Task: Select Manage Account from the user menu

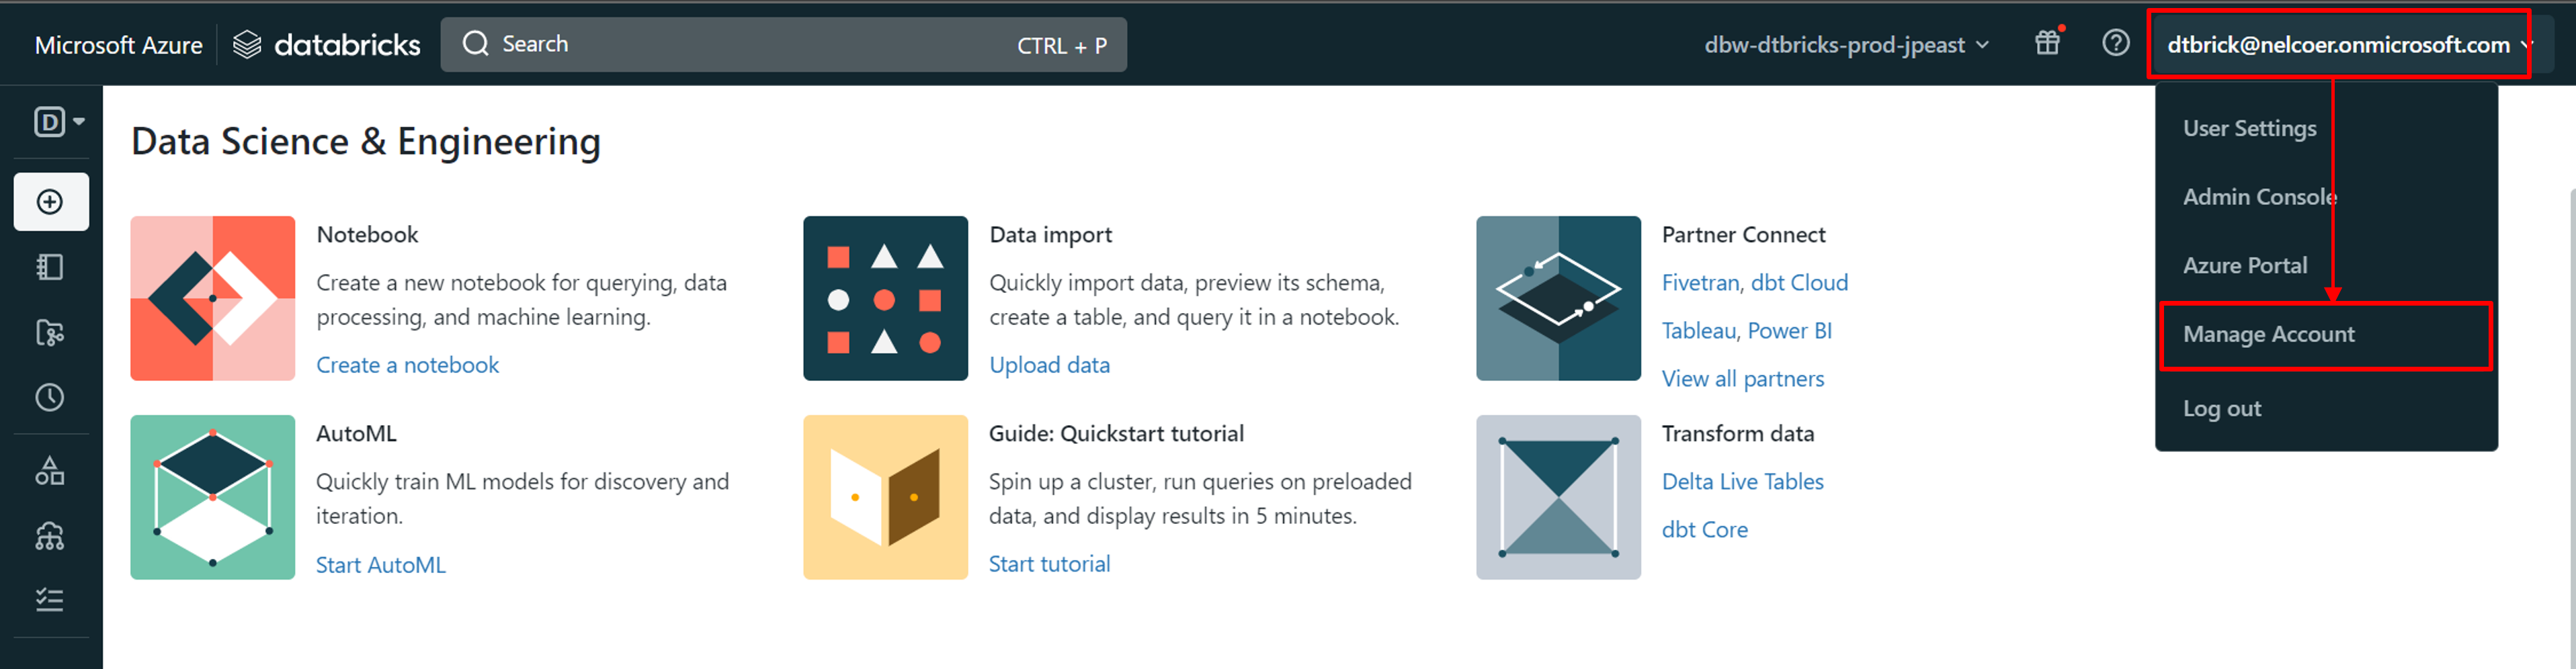Action: [x=2268, y=335]
